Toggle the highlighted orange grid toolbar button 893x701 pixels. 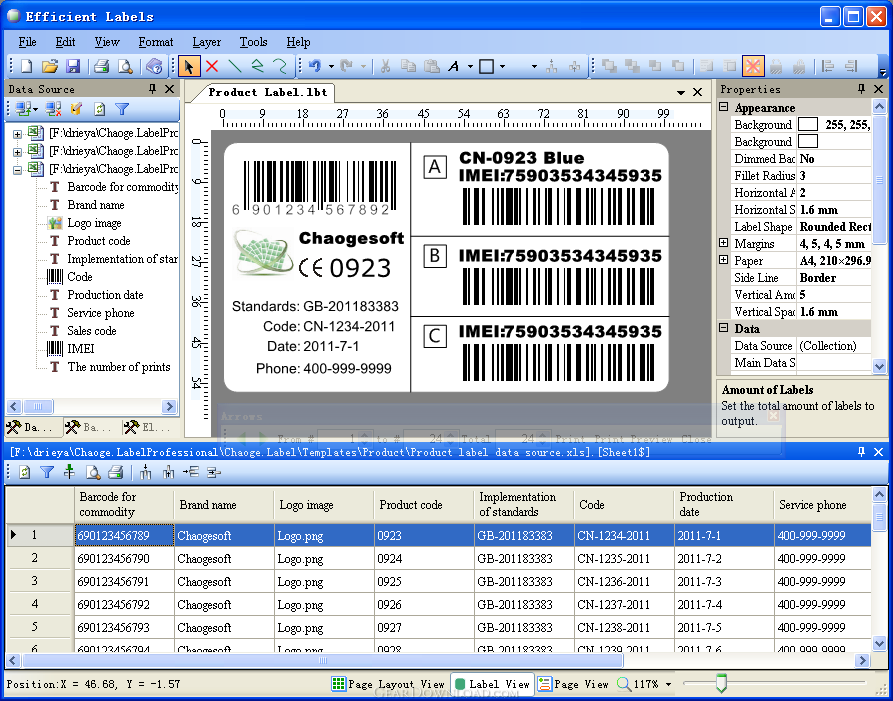coord(752,67)
